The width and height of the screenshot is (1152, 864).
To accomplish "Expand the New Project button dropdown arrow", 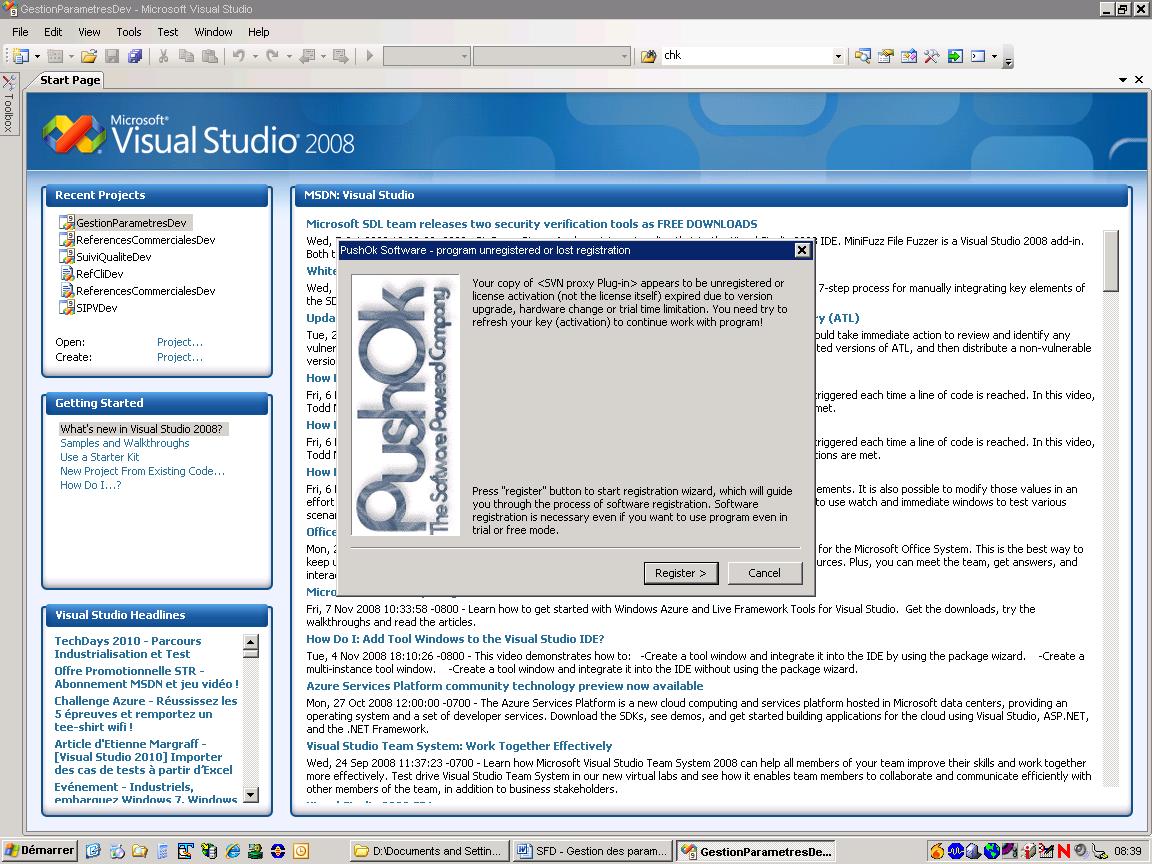I will point(36,56).
